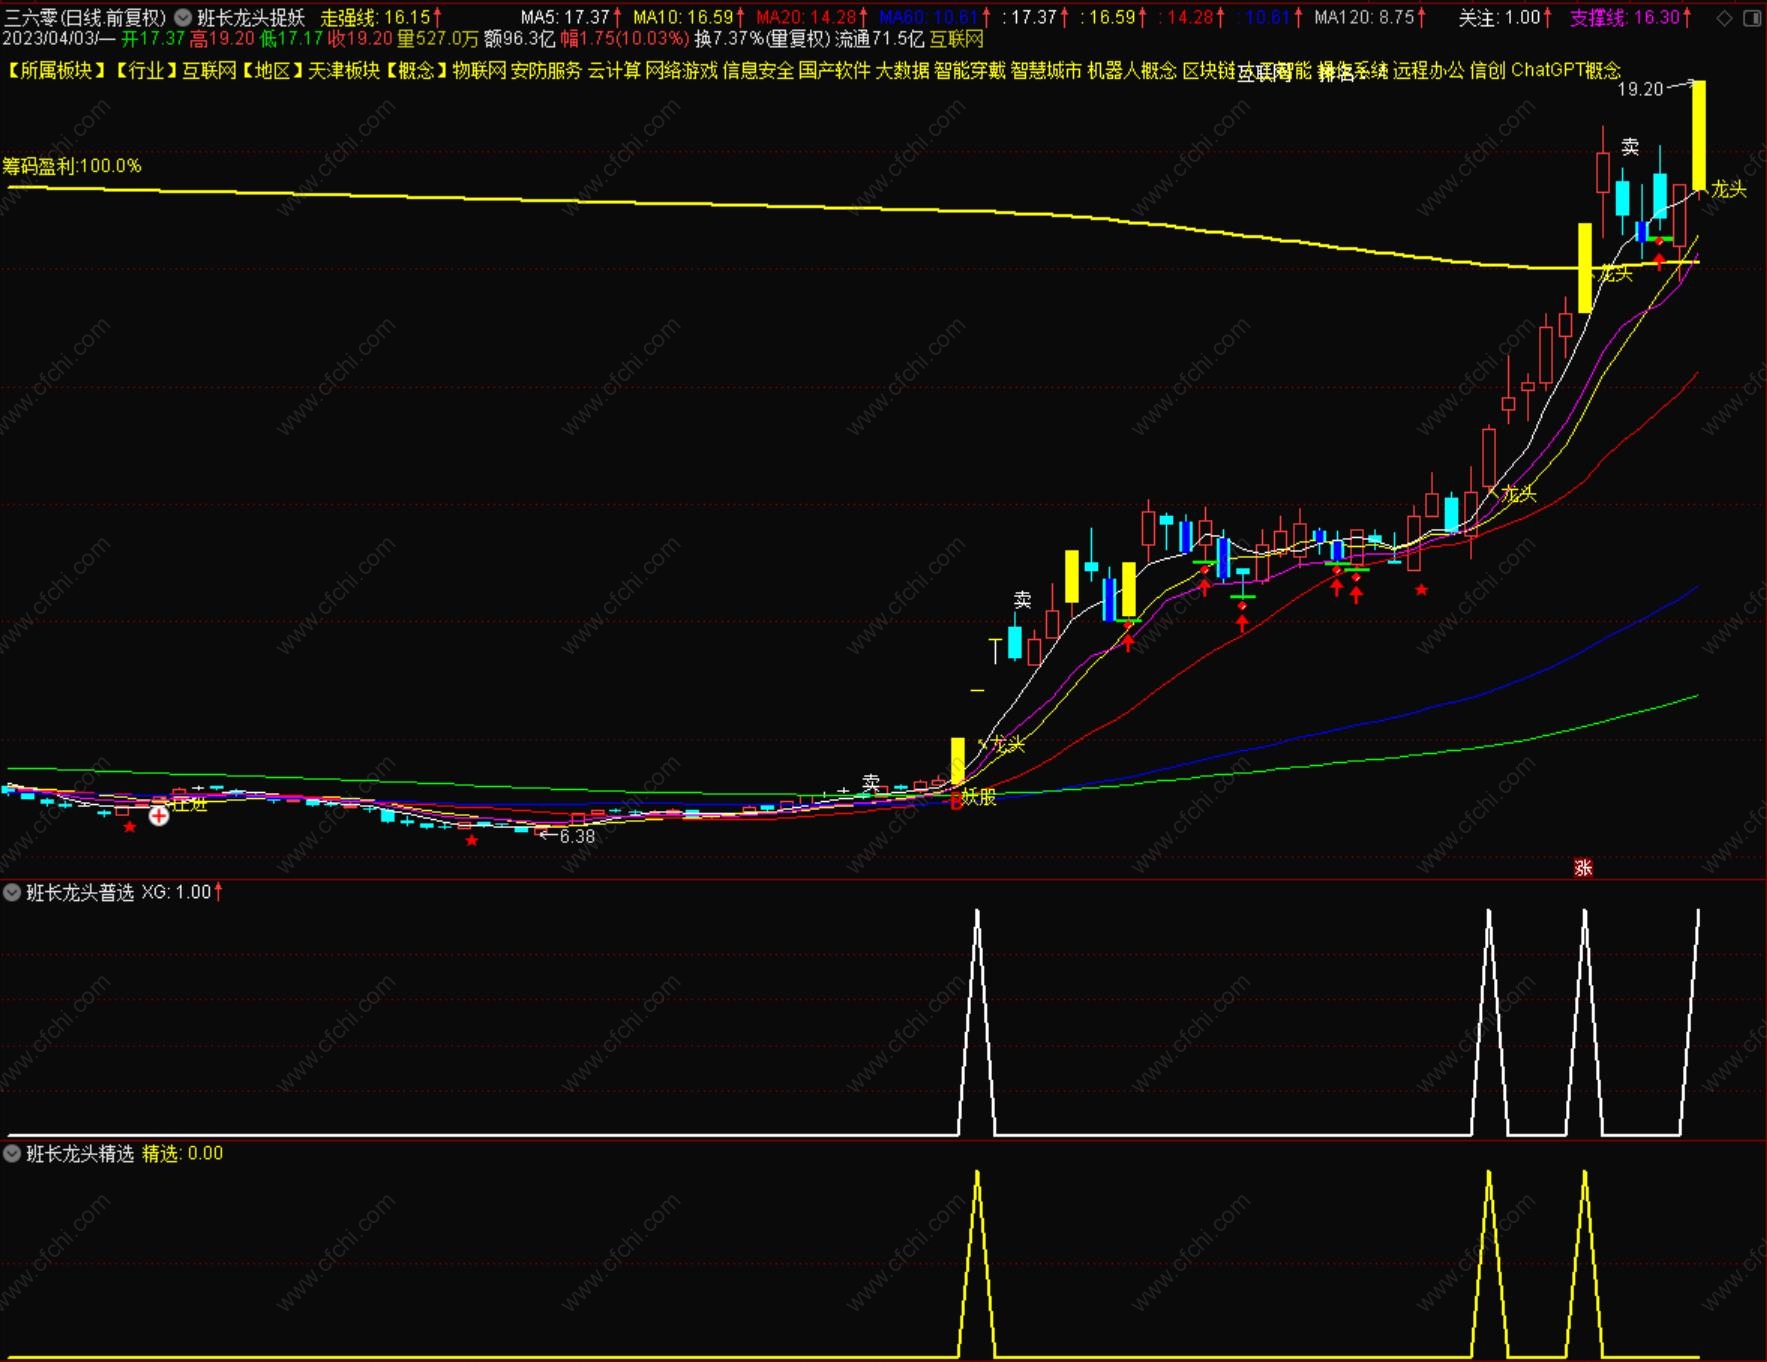This screenshot has width=1767, height=1362.
Task: Click the MA120: 8.75 readout
Action: tap(1370, 18)
